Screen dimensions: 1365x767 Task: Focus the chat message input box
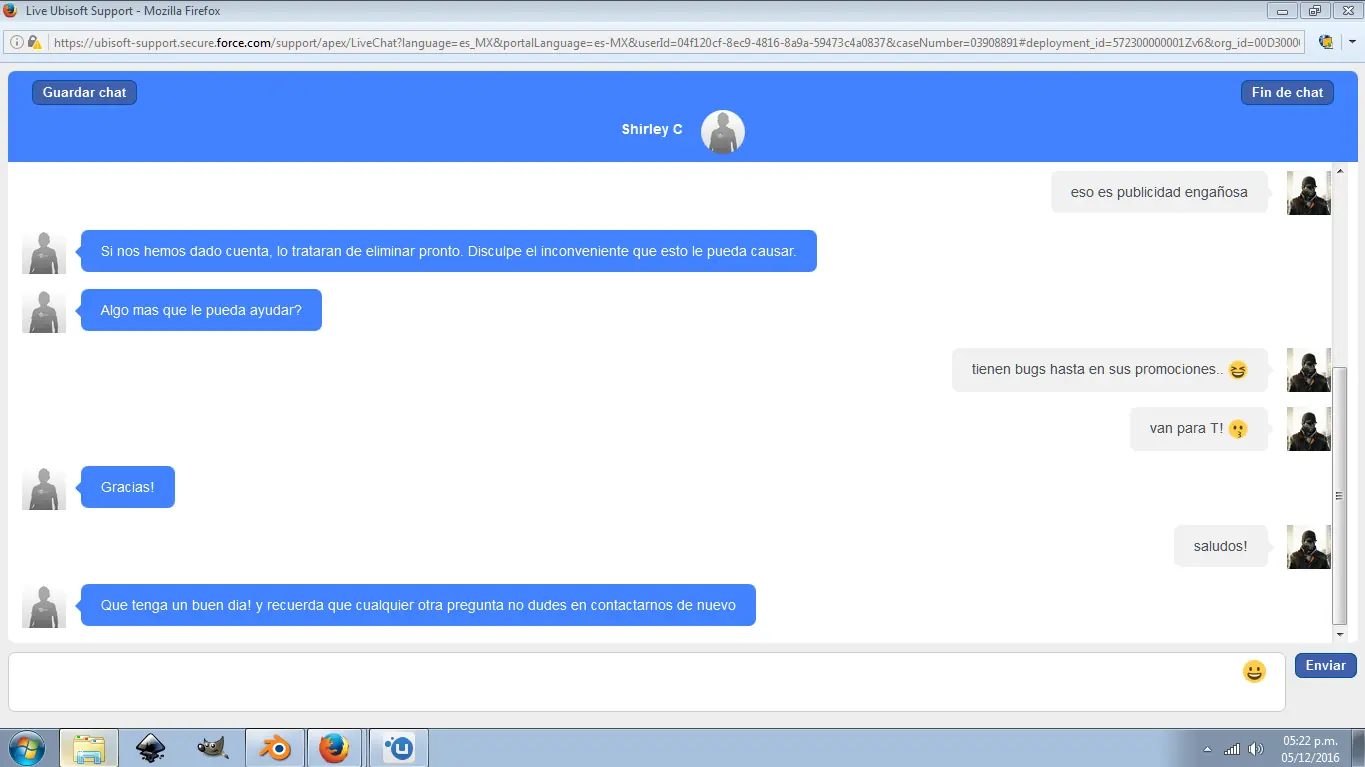pos(646,682)
